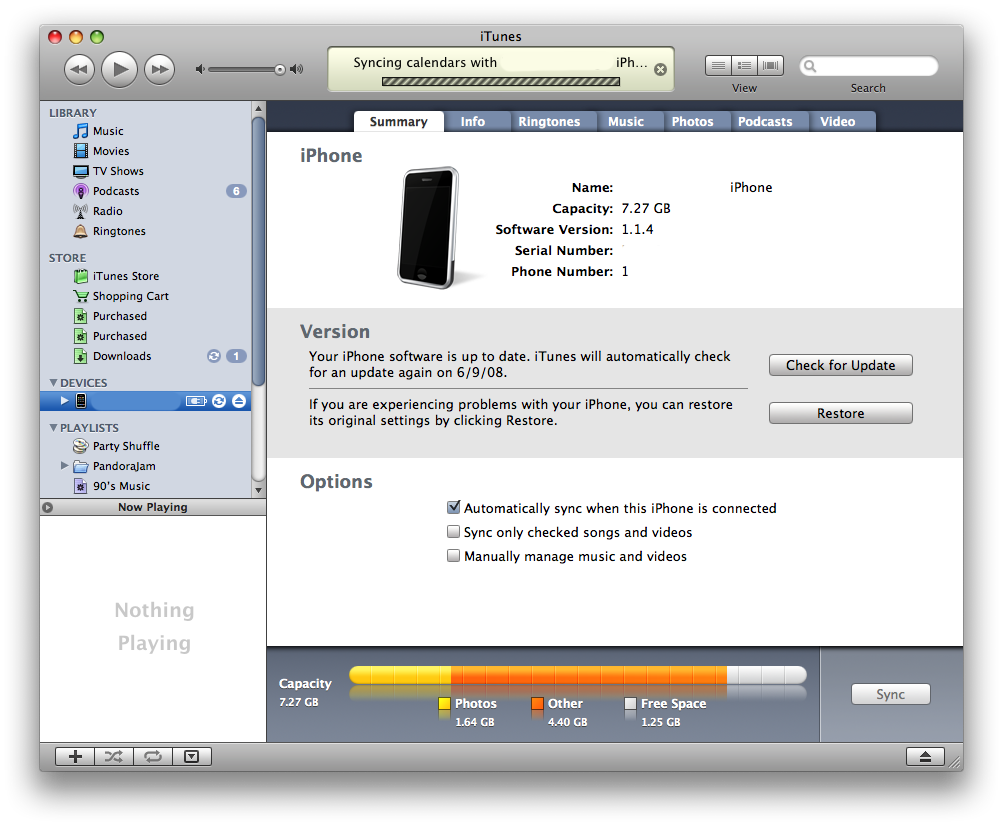Collapse the DEVICES section
This screenshot has width=1003, height=826.
coord(53,383)
